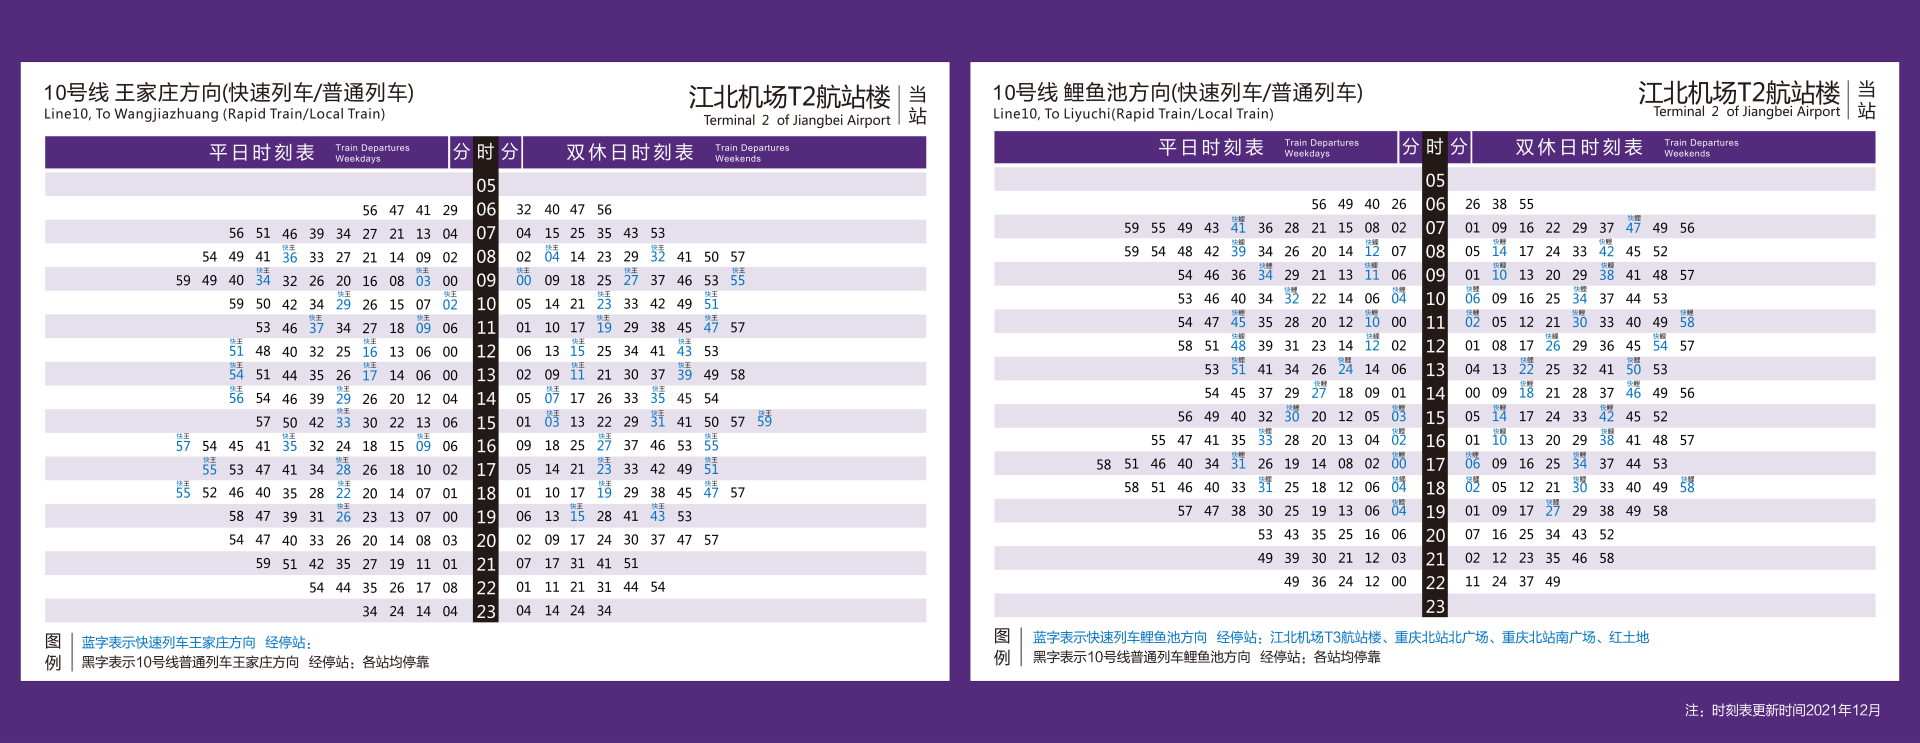Click the '图例' legend label in the Wangjiazhuang panel
Viewport: 1920px width, 743px height.
click(53, 652)
